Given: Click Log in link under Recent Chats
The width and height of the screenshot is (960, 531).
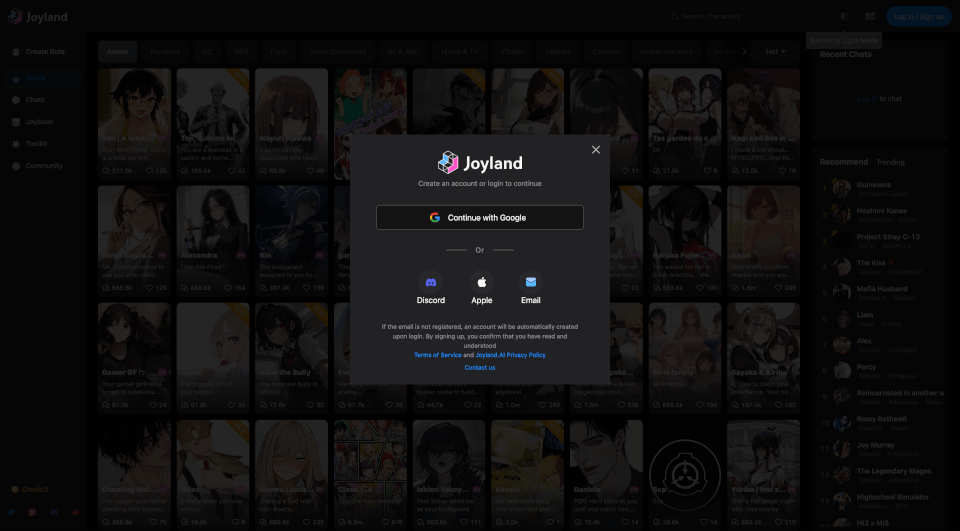Looking at the screenshot, I should pos(867,99).
